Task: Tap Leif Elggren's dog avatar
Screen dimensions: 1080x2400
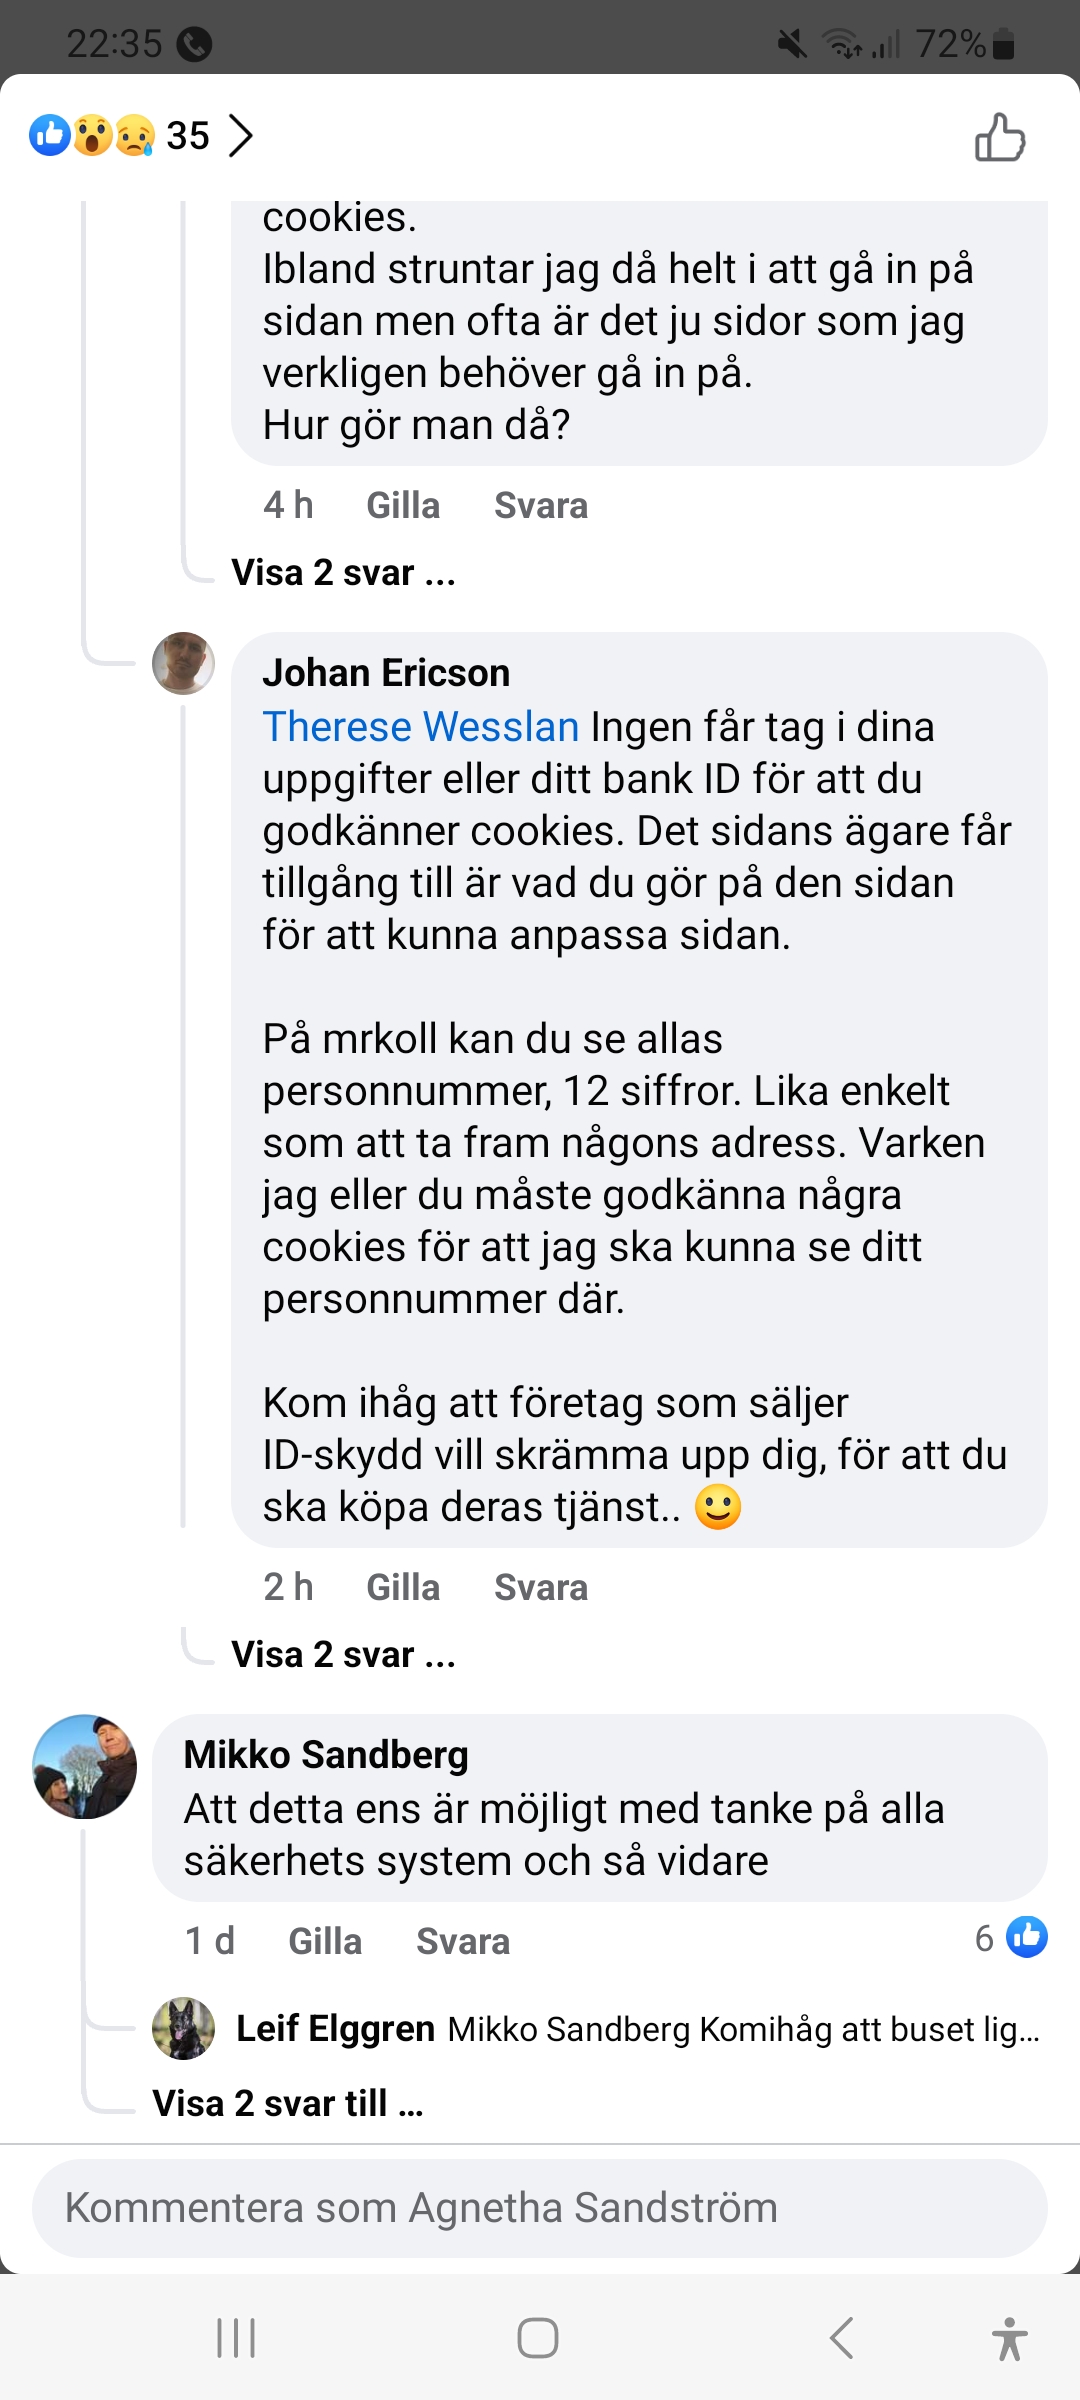Action: tap(183, 2029)
